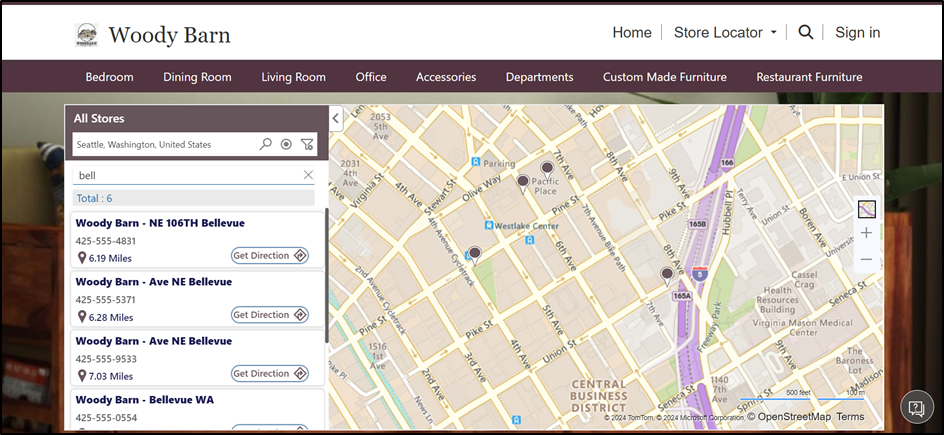Use current location target icon
This screenshot has height=435, width=944.
pos(286,144)
